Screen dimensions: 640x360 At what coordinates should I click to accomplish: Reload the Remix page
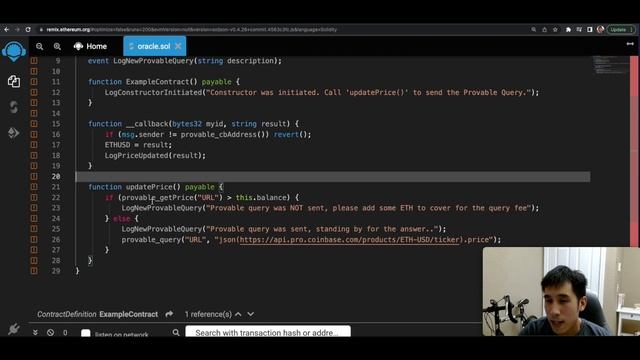(28, 29)
